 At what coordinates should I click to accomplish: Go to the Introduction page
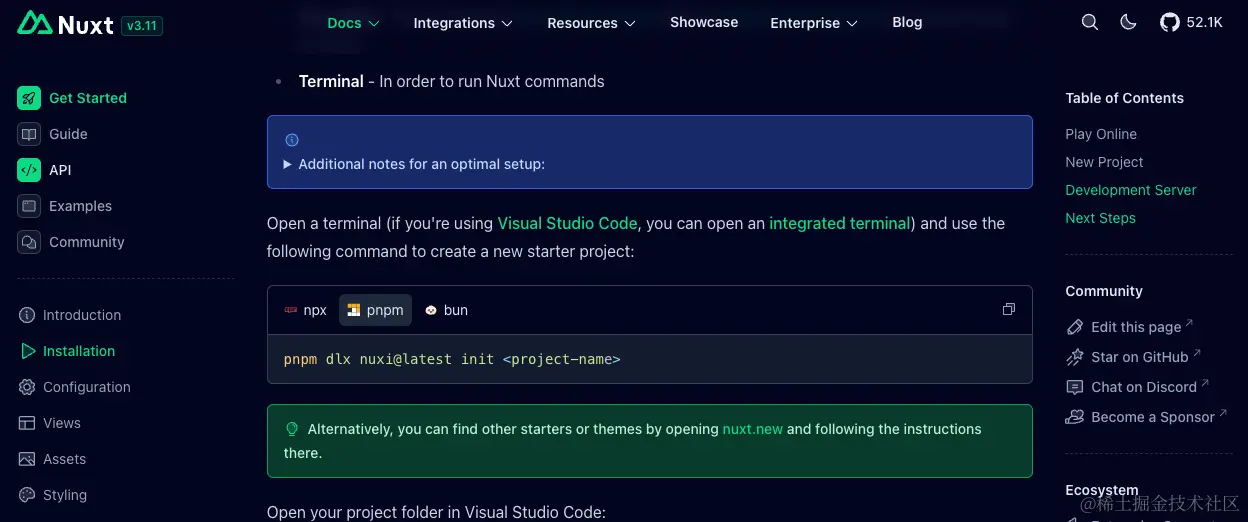click(82, 315)
